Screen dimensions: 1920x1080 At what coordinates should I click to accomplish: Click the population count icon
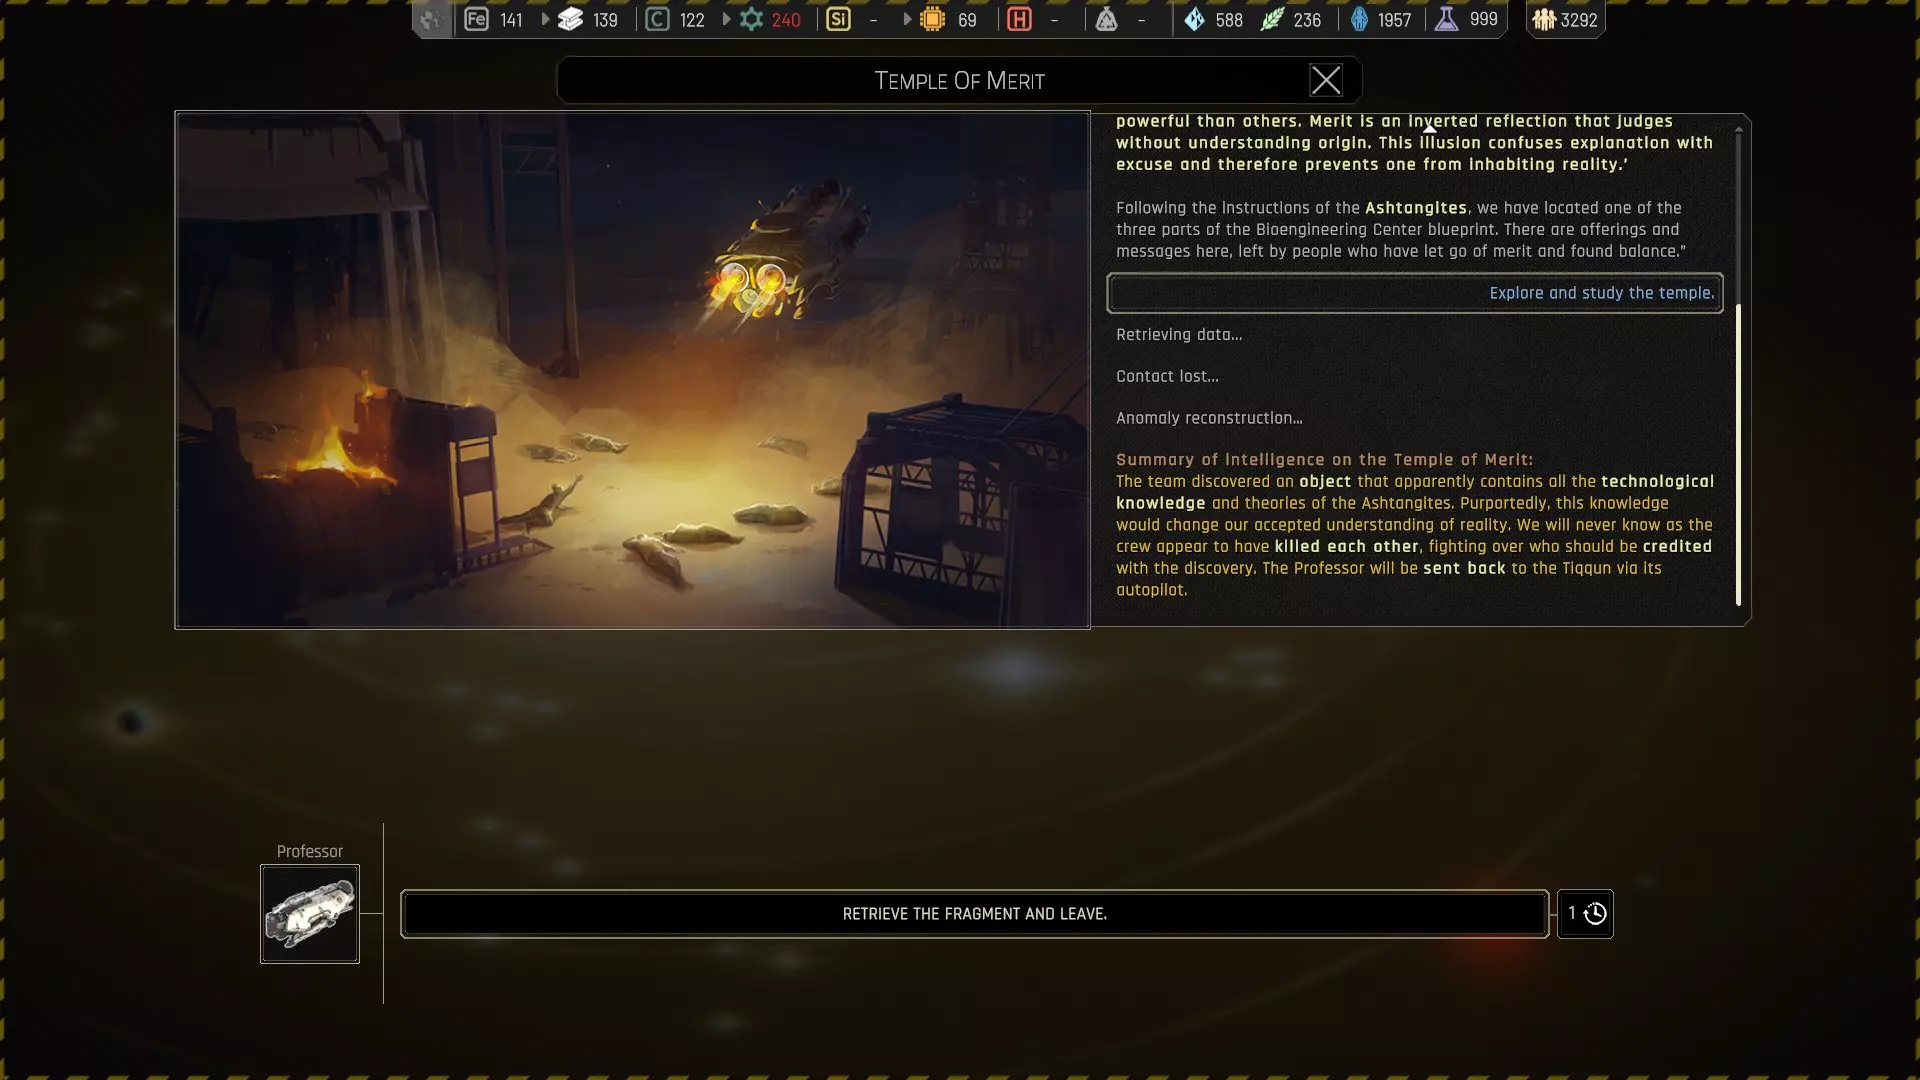pyautogui.click(x=1544, y=19)
